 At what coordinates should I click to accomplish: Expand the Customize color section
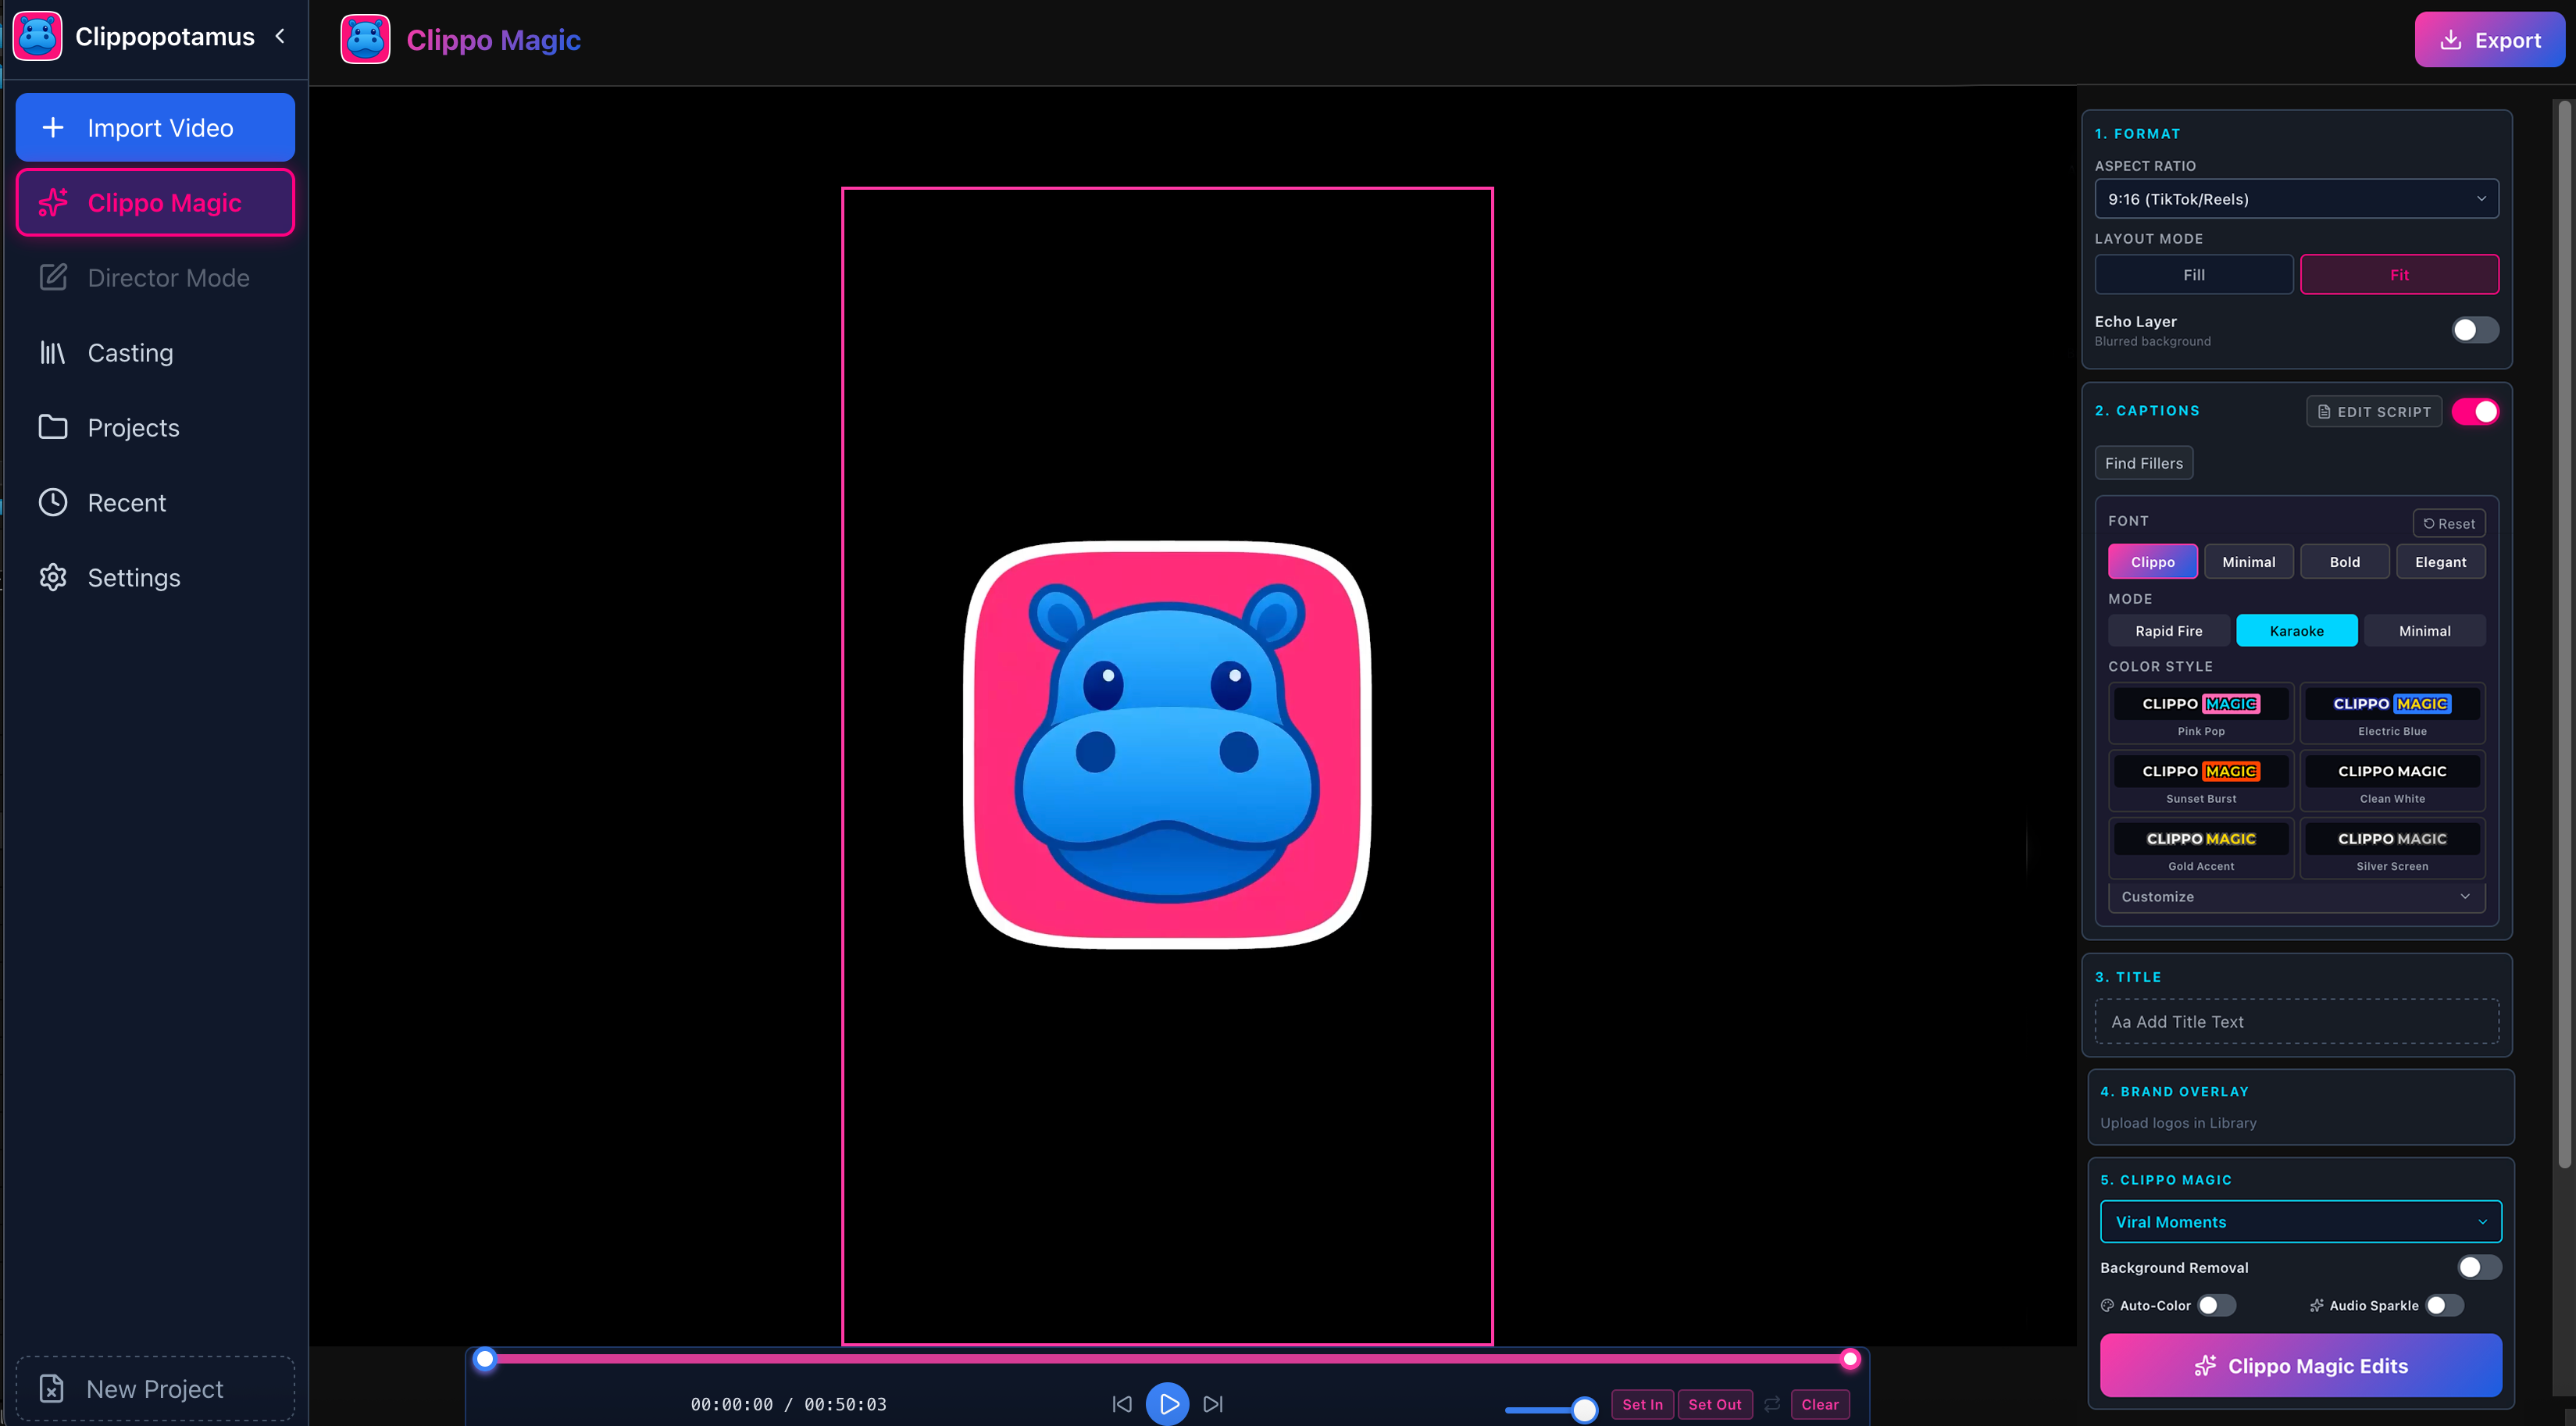[x=2297, y=896]
